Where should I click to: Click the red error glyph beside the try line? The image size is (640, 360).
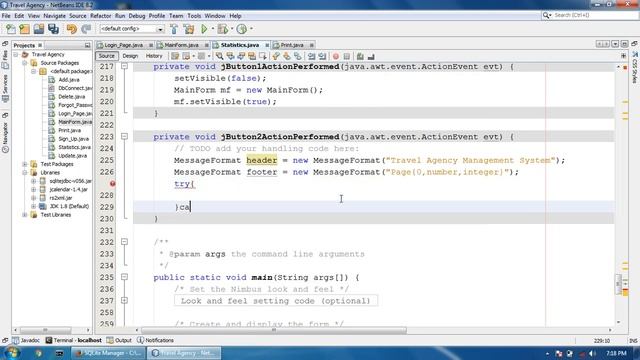(x=112, y=184)
